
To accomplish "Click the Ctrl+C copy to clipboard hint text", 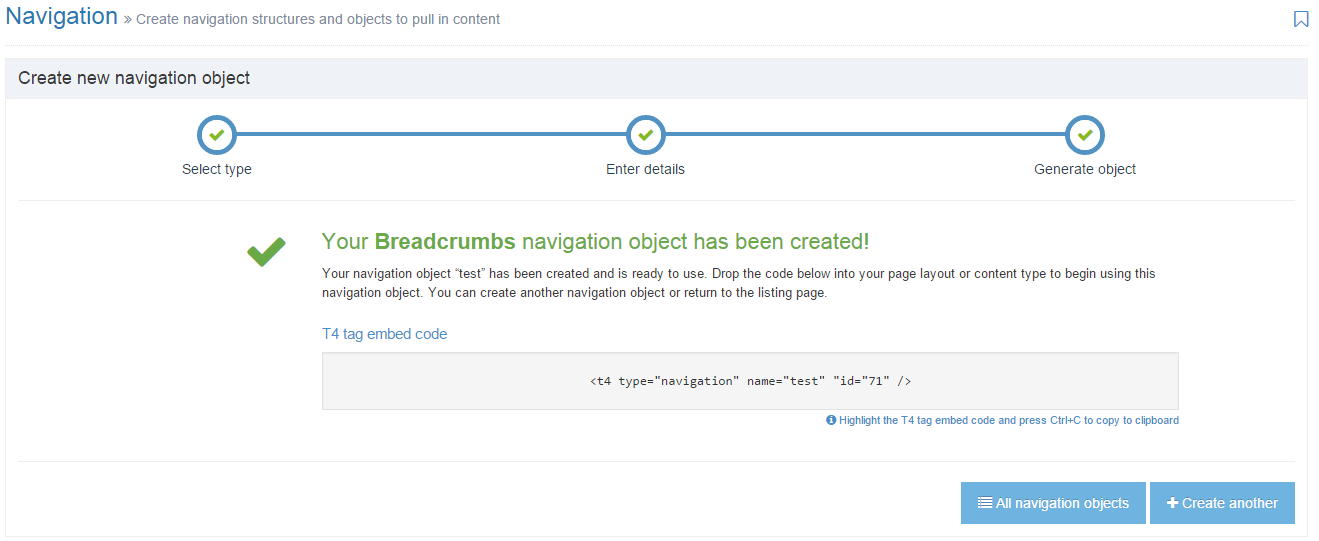I will 1009,421.
